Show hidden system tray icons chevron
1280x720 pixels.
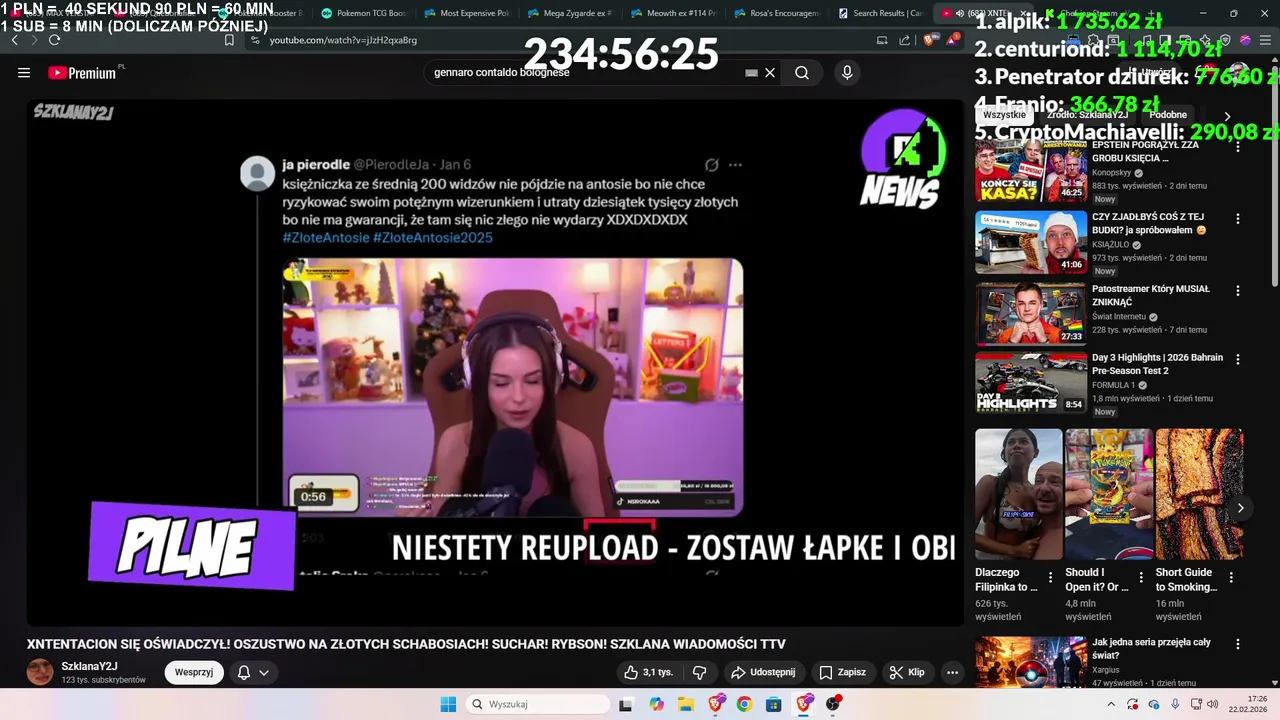coord(1110,704)
